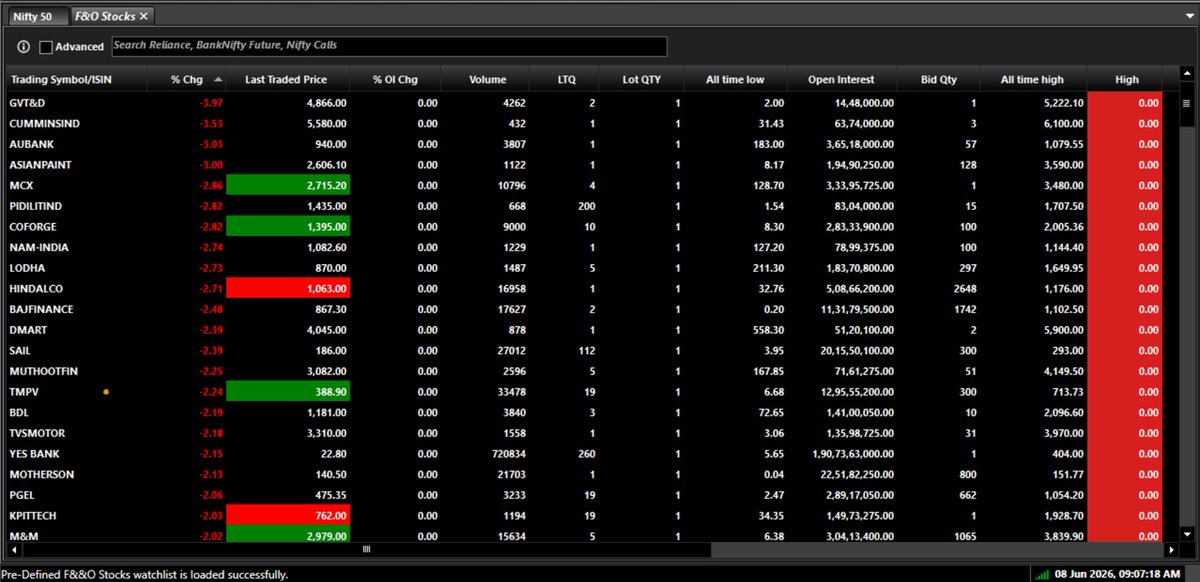
Task: Close the F&O Stocks tab
Action: tap(144, 16)
